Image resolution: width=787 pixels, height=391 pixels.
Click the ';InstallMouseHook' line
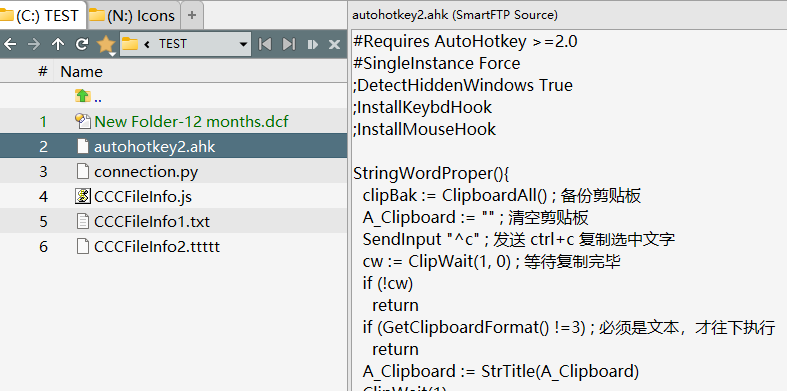(425, 129)
